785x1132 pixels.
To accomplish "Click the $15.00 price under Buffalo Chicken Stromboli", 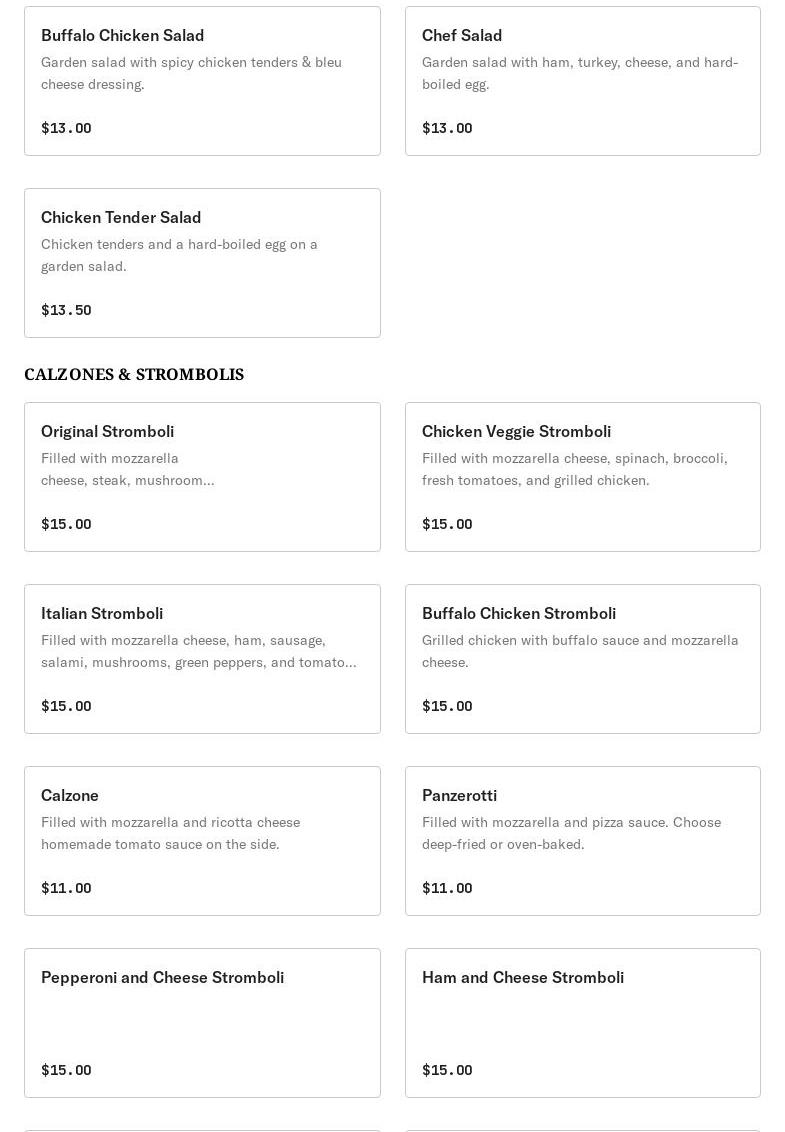I will (447, 706).
